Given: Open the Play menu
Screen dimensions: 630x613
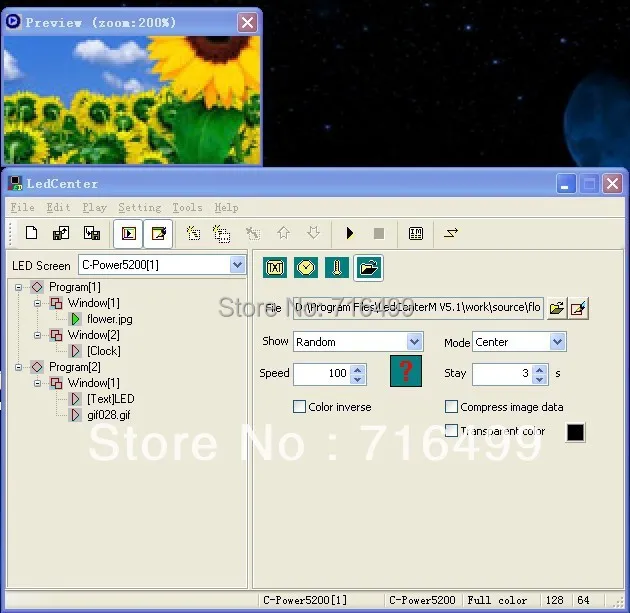Looking at the screenshot, I should 94,207.
